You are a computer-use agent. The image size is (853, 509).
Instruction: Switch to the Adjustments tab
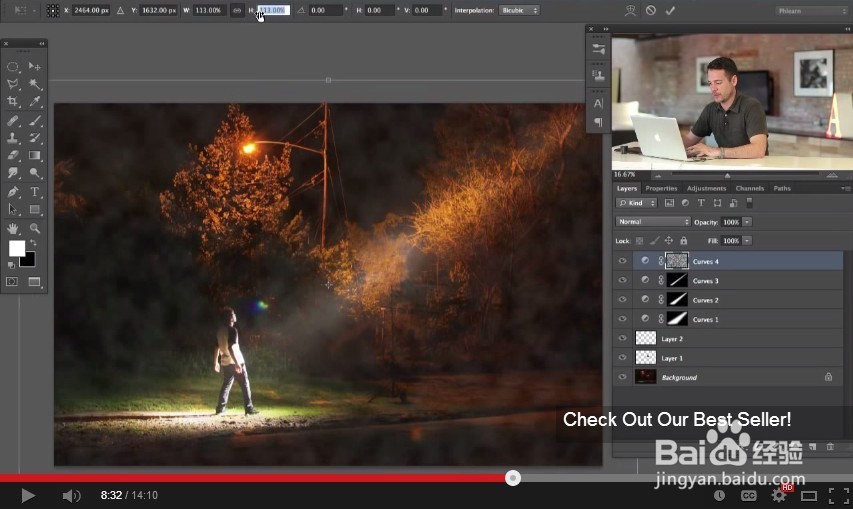[x=706, y=188]
